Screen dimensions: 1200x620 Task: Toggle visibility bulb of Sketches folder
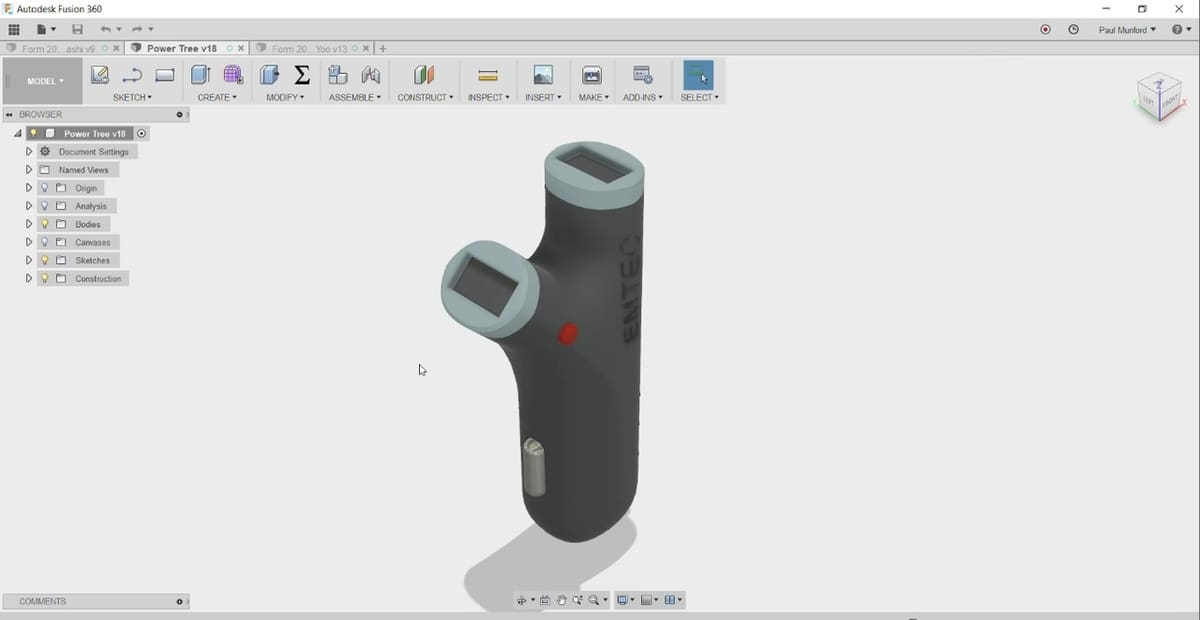(x=45, y=260)
